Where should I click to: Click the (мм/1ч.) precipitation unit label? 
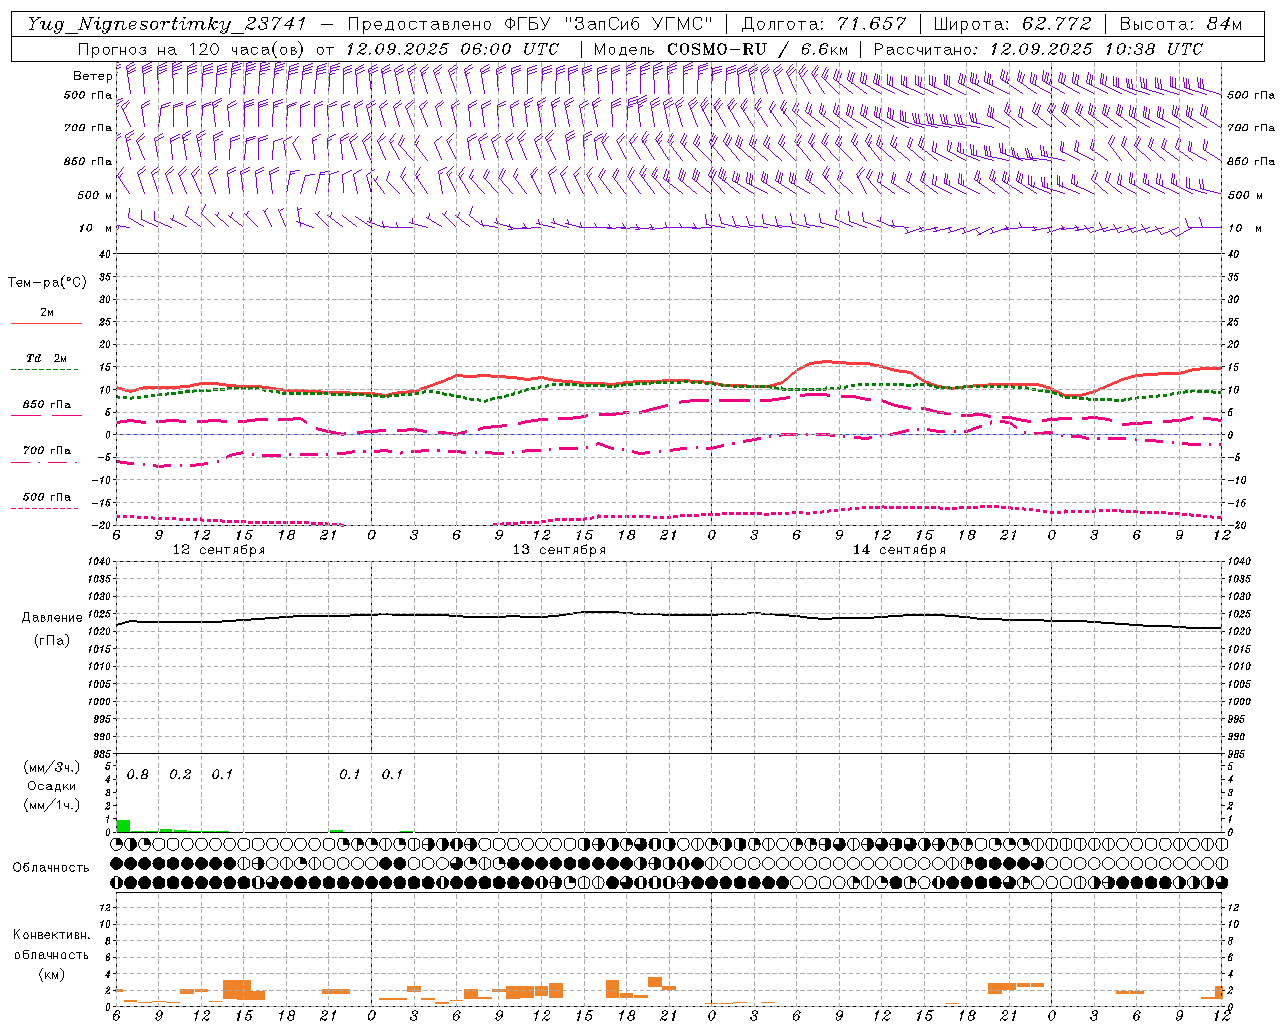(52, 804)
